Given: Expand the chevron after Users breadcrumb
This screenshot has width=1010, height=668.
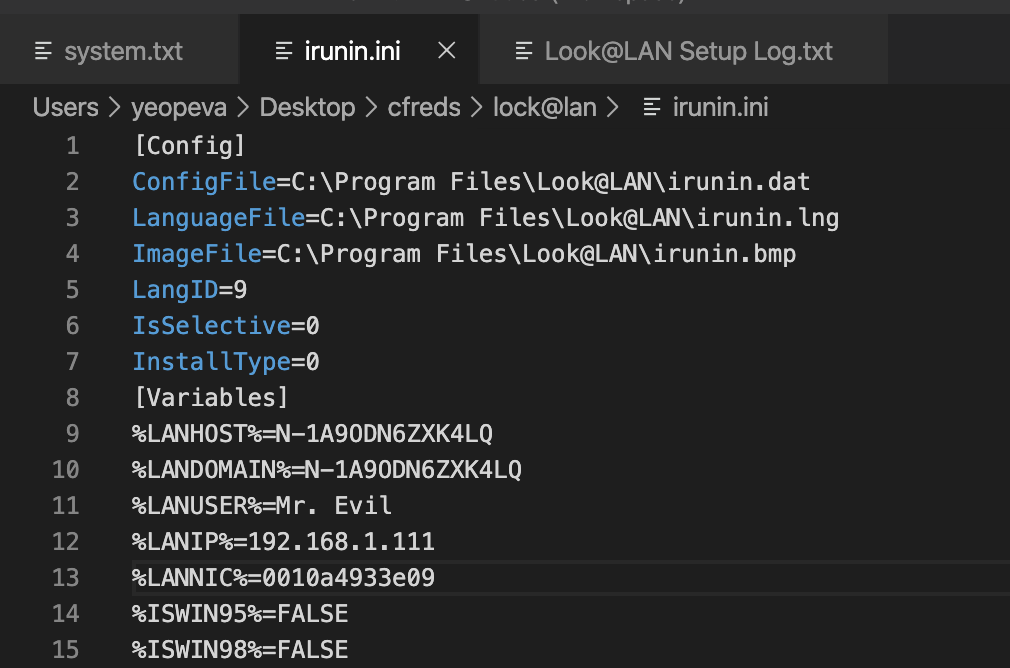Looking at the screenshot, I should (115, 107).
